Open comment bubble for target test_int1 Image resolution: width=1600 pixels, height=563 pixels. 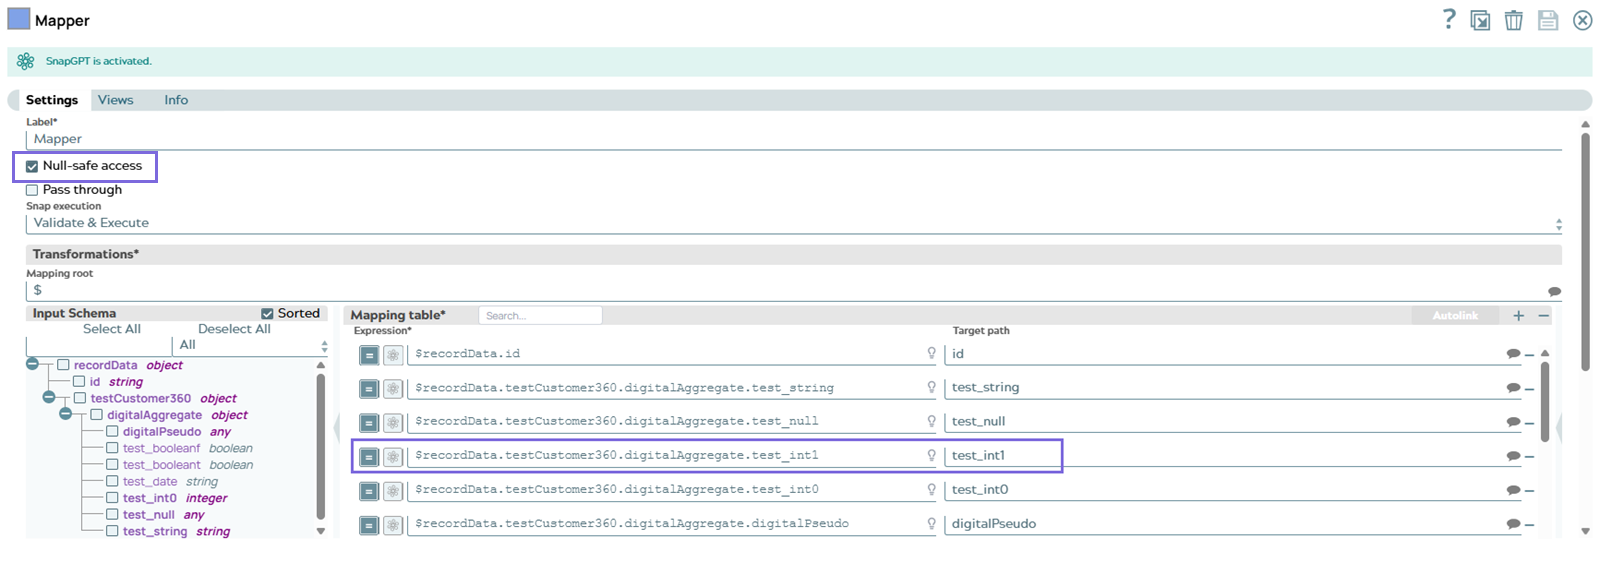click(x=1513, y=456)
